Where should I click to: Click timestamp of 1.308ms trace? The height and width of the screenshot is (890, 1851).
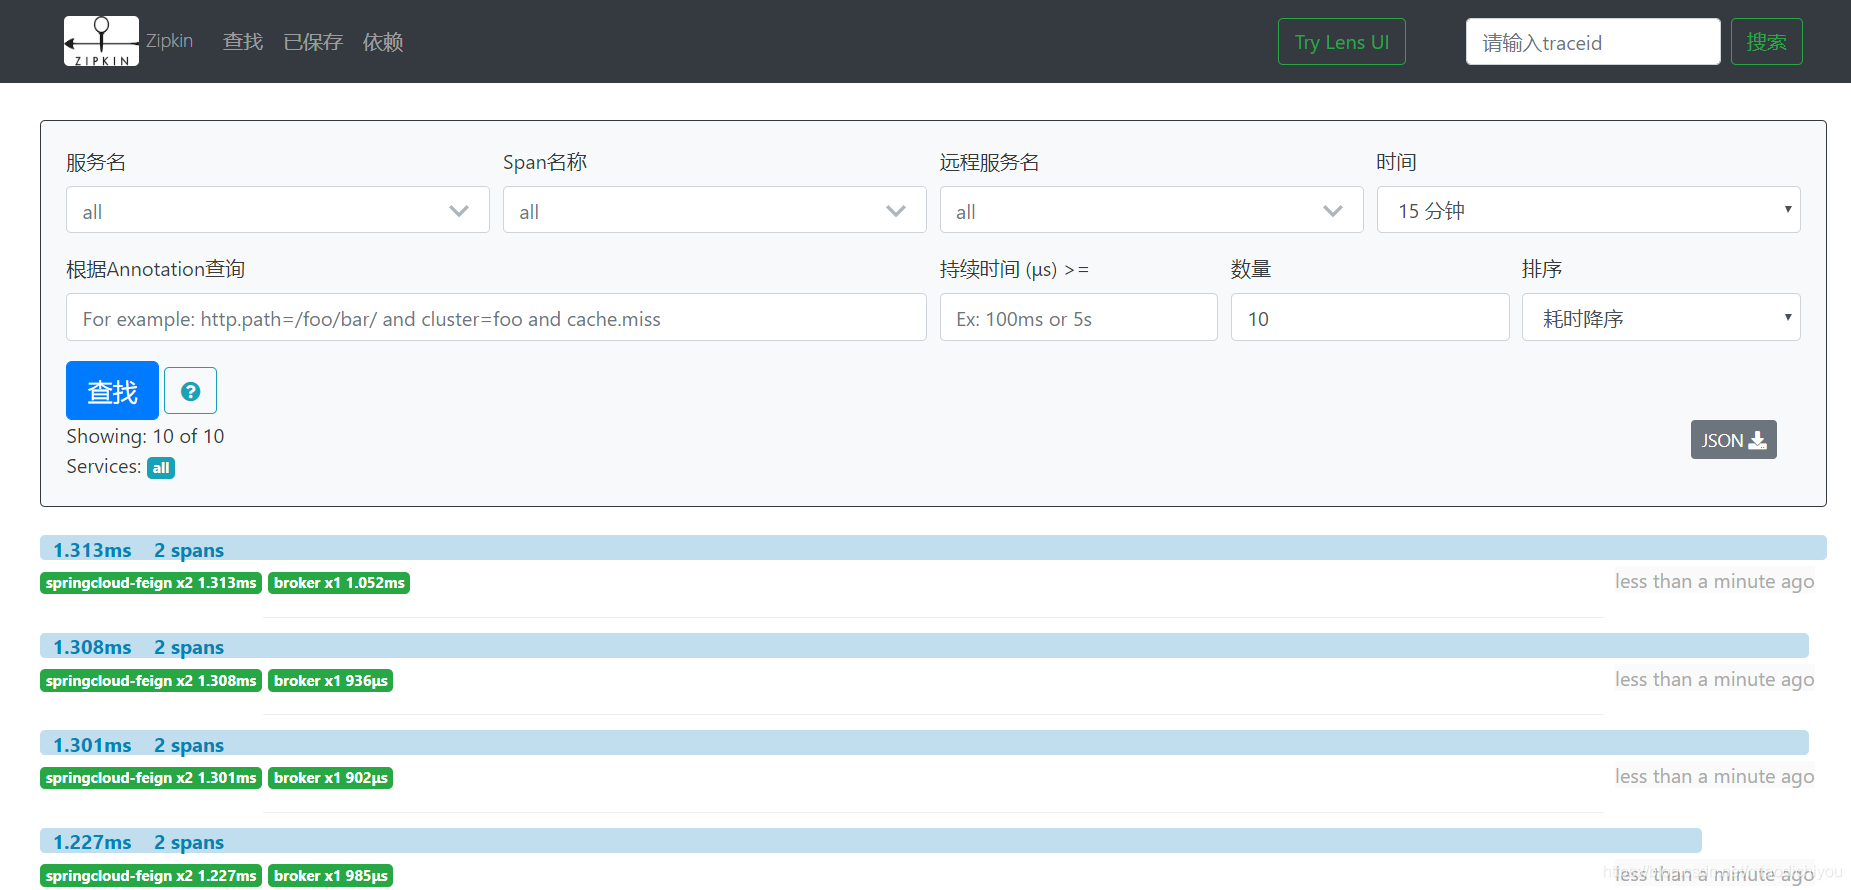point(1714,680)
